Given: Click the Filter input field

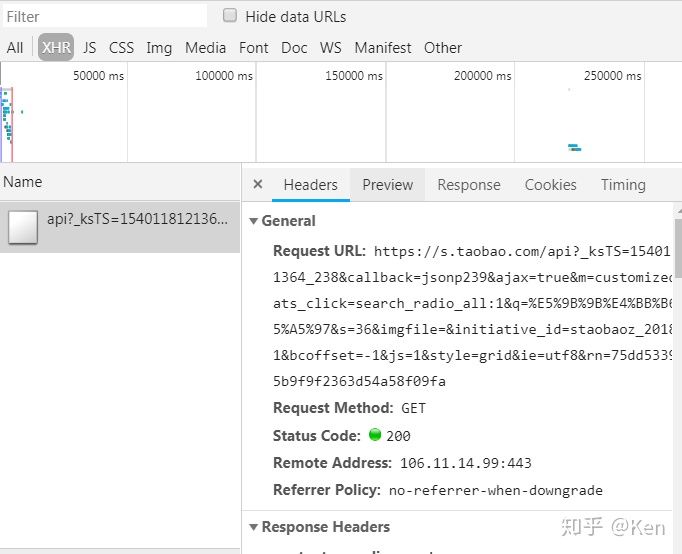Looking at the screenshot, I should [104, 17].
